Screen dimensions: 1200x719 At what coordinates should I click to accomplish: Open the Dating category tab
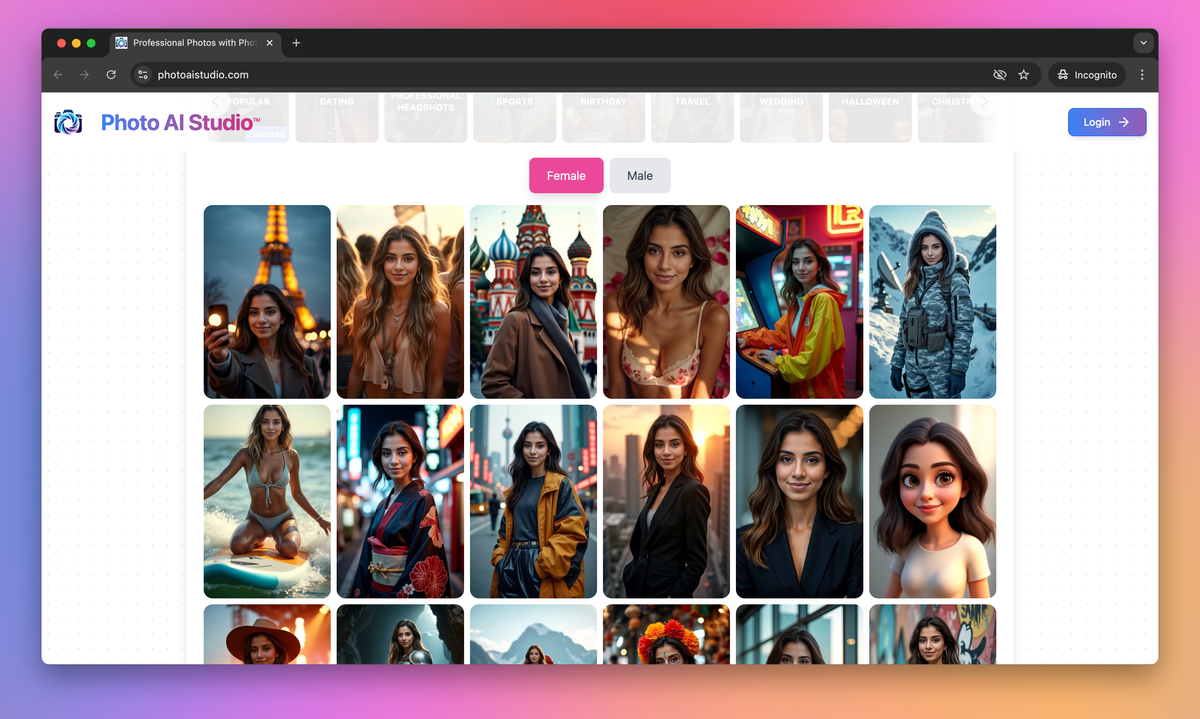(x=337, y=117)
